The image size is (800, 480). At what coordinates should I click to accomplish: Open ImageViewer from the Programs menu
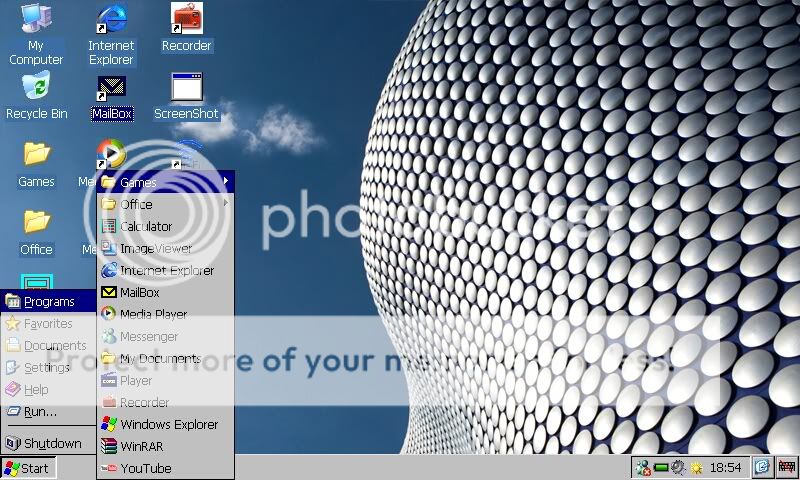(165, 248)
